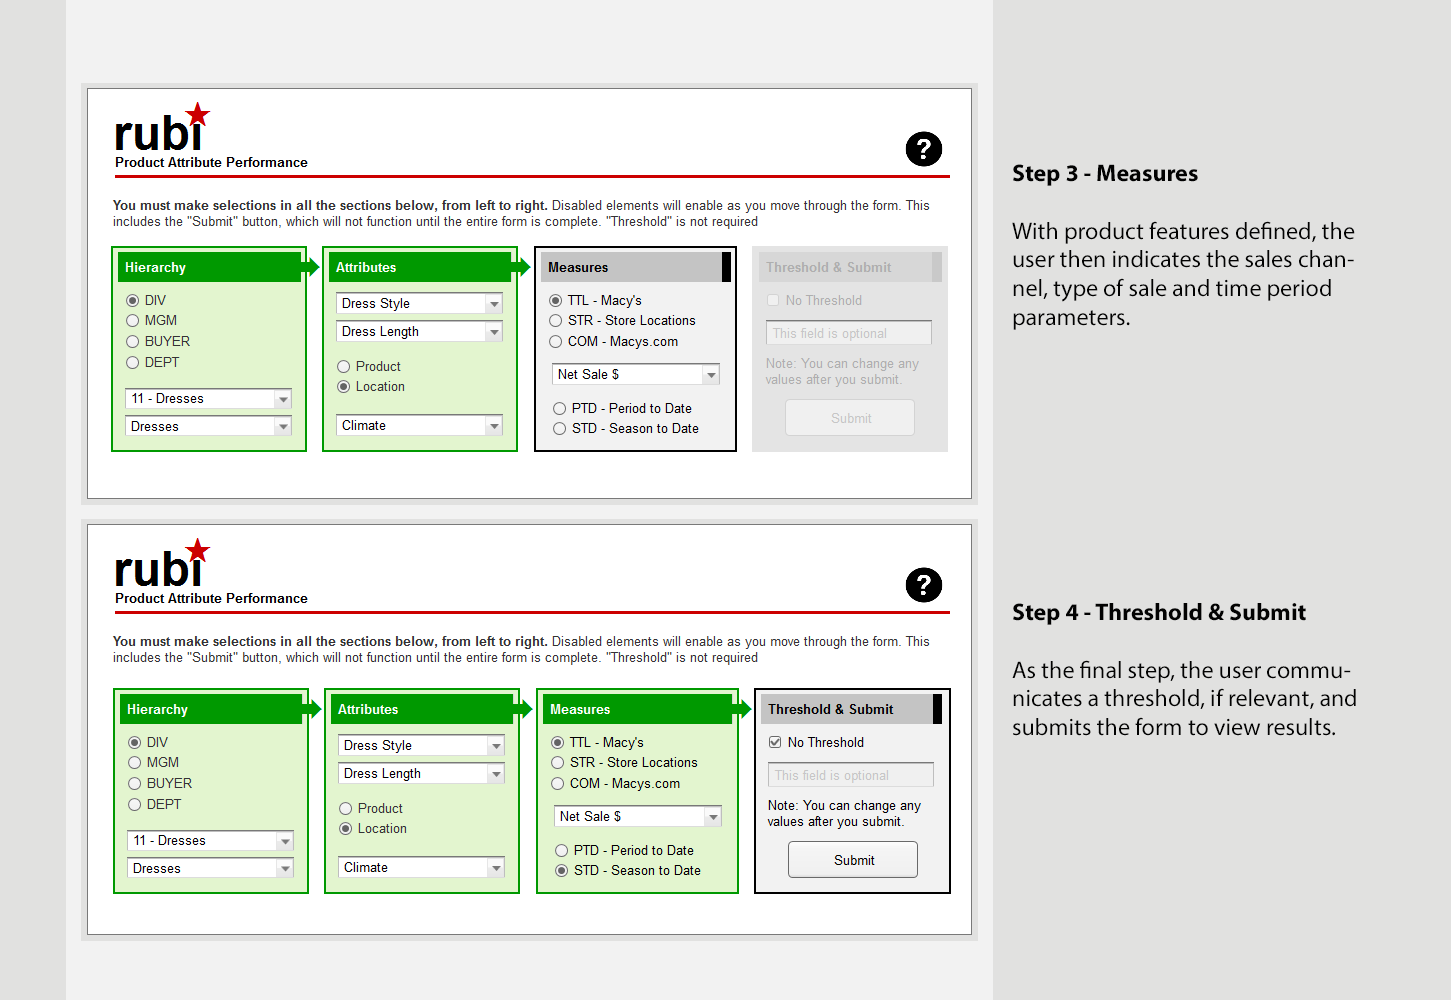Expand Dress Style dropdown in Step 4 form
This screenshot has height=1000, width=1451.
click(x=421, y=745)
